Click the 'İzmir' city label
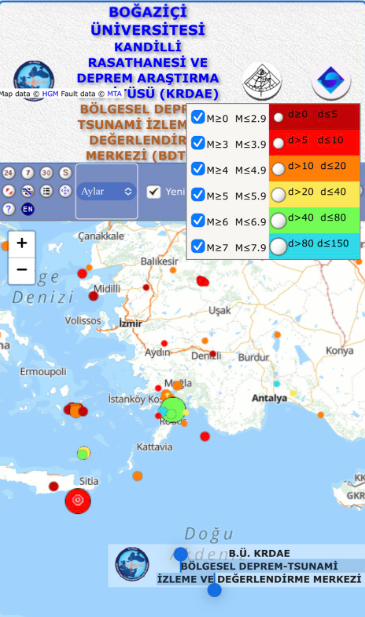The height and width of the screenshot is (617, 365). point(130,323)
